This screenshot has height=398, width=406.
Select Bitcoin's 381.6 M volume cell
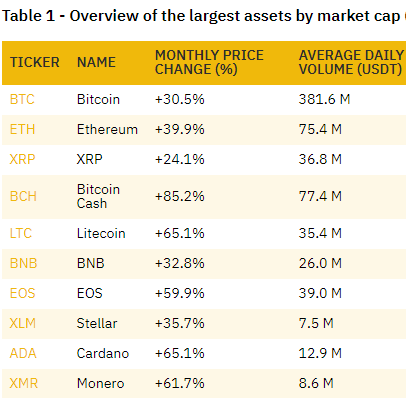324,99
